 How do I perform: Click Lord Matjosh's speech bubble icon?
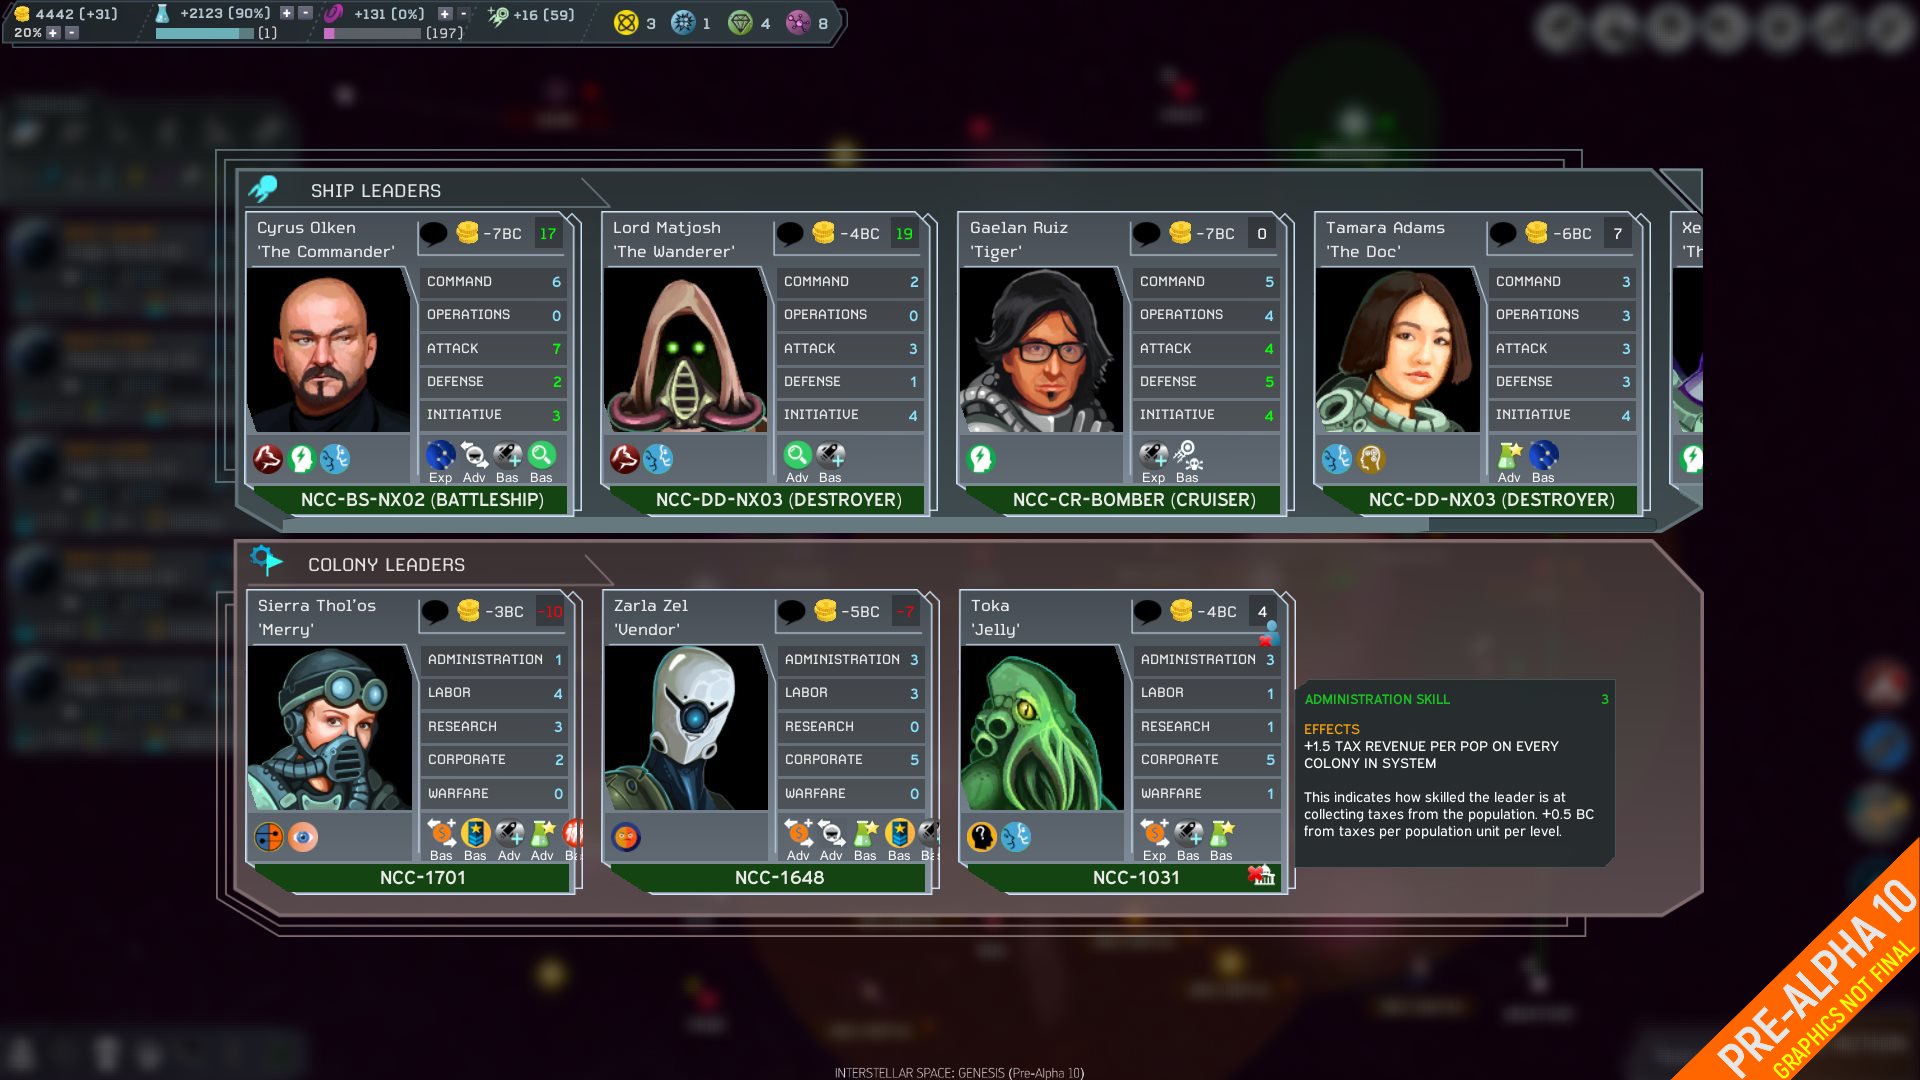[790, 234]
